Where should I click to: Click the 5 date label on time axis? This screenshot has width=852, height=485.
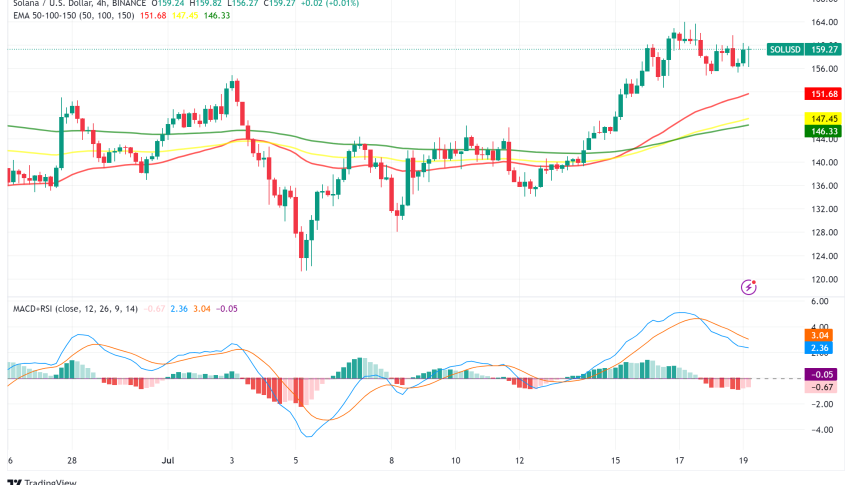click(296, 461)
